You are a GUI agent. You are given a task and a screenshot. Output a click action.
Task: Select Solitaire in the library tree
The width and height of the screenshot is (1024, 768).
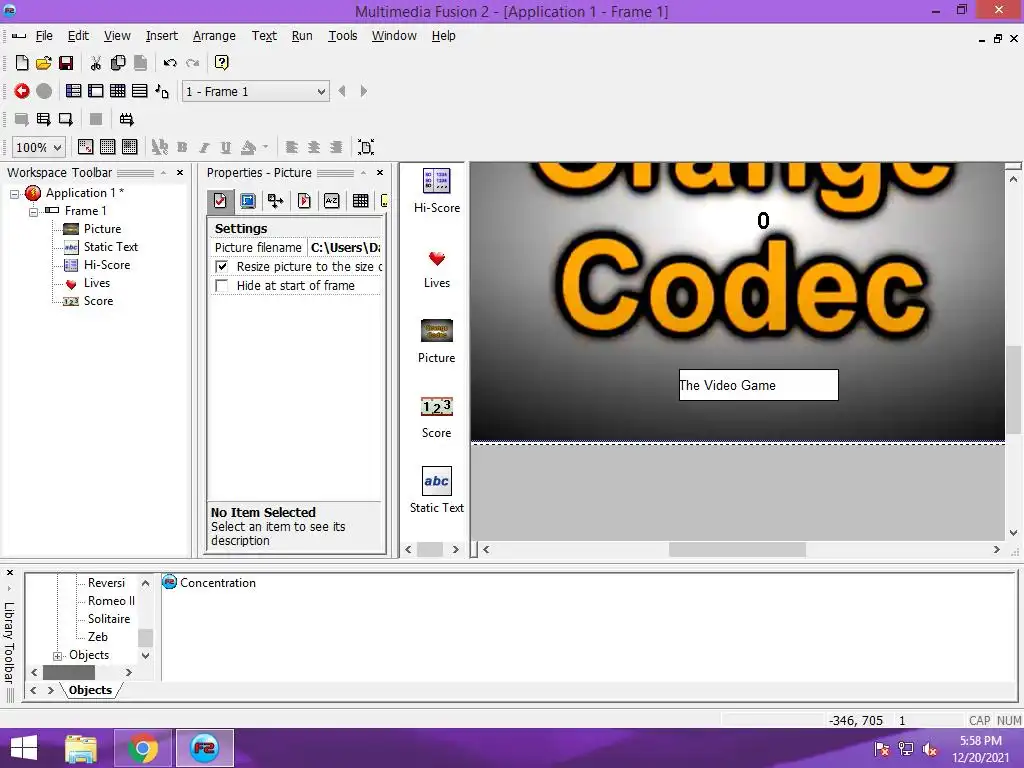click(x=108, y=618)
